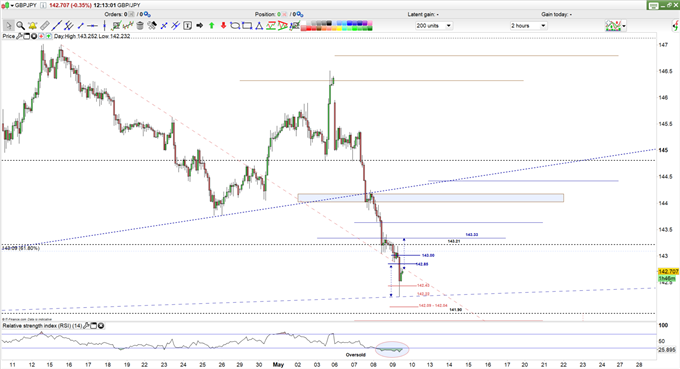Click the GBPJPY info icon
Viewport: 680px width, 369px height.
tap(43, 5)
